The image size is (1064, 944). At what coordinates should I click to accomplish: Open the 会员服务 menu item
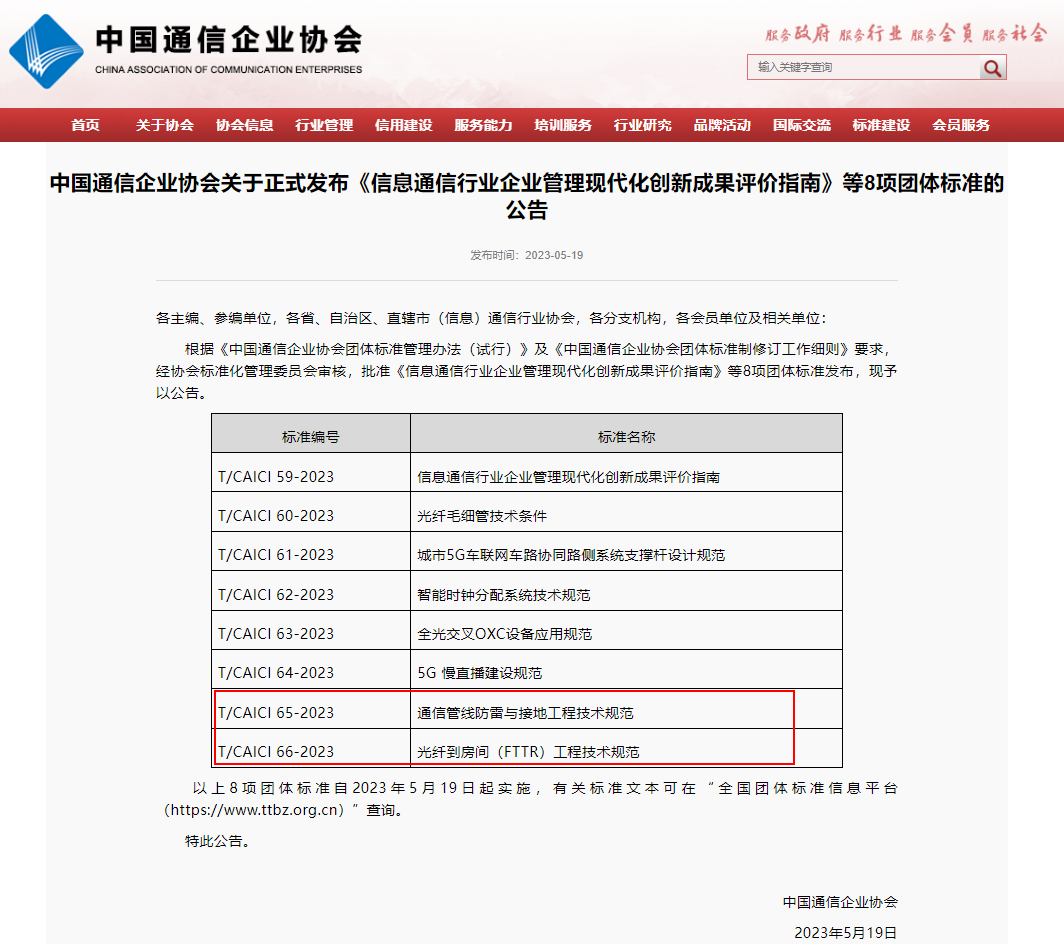(x=961, y=125)
